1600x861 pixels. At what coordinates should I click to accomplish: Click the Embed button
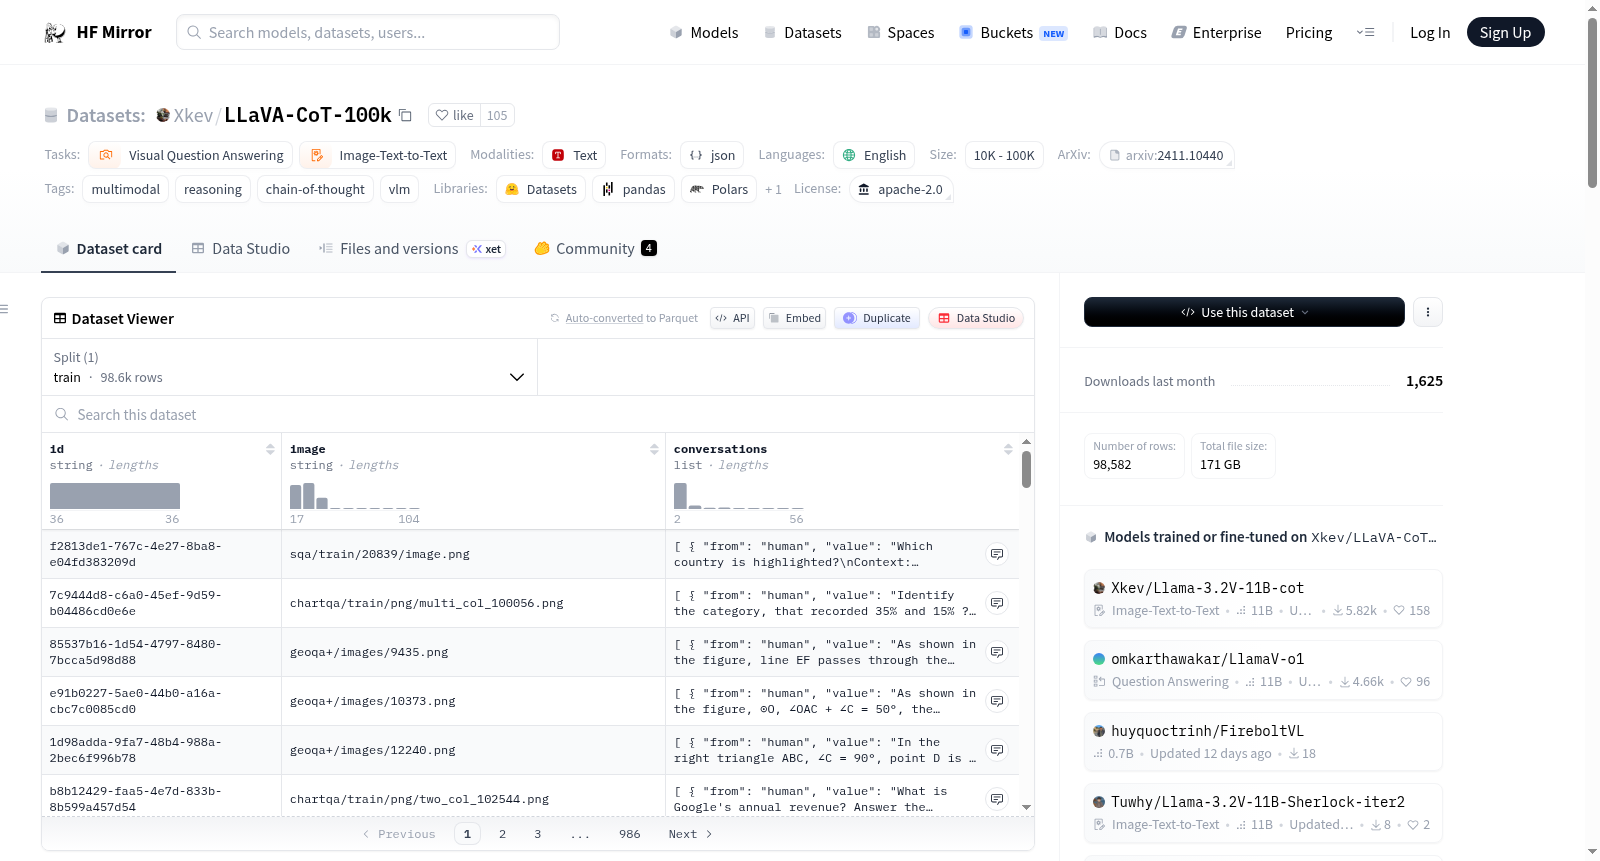[794, 318]
